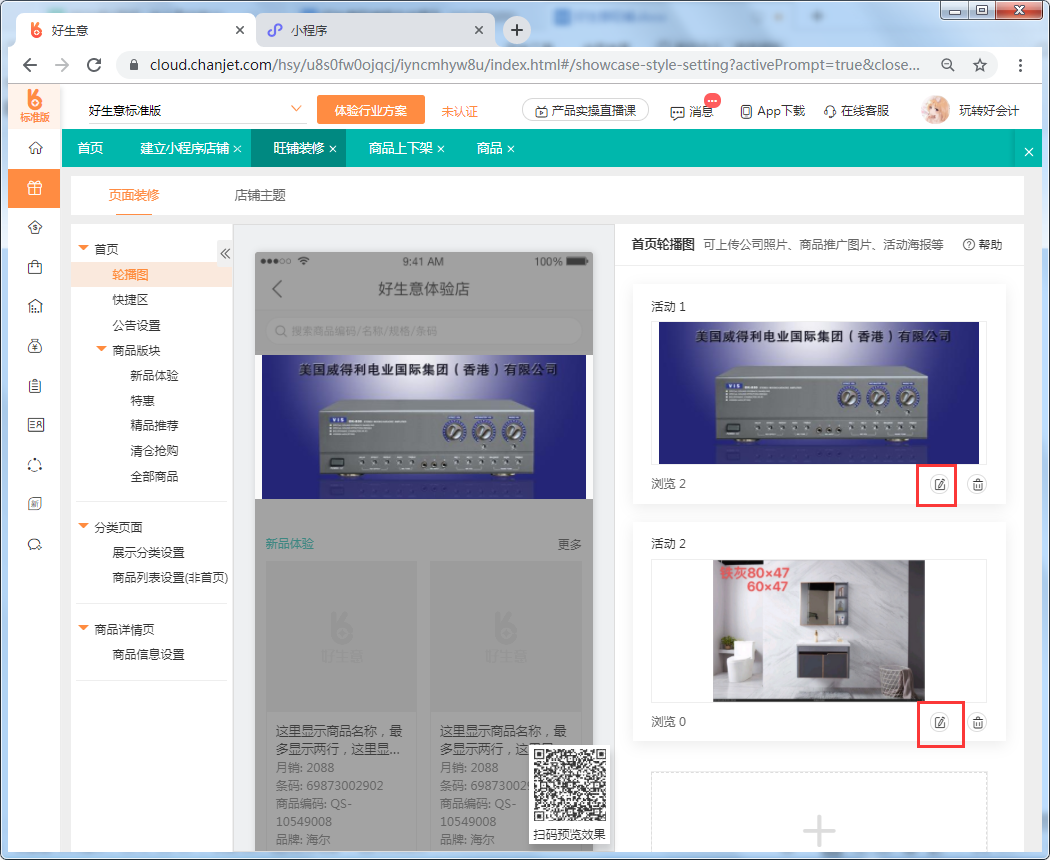Close all tabs with the teal bar X
The width and height of the screenshot is (1050, 860).
click(x=1029, y=152)
